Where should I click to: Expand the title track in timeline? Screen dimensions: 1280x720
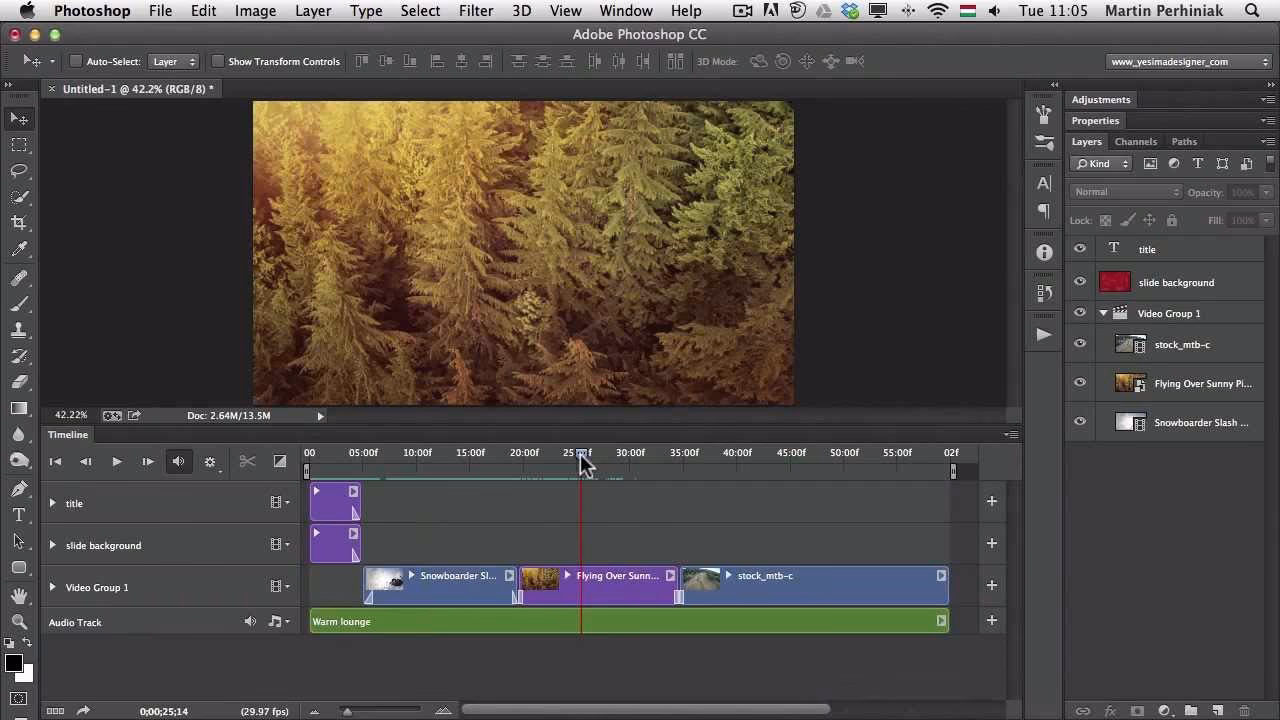[52, 503]
